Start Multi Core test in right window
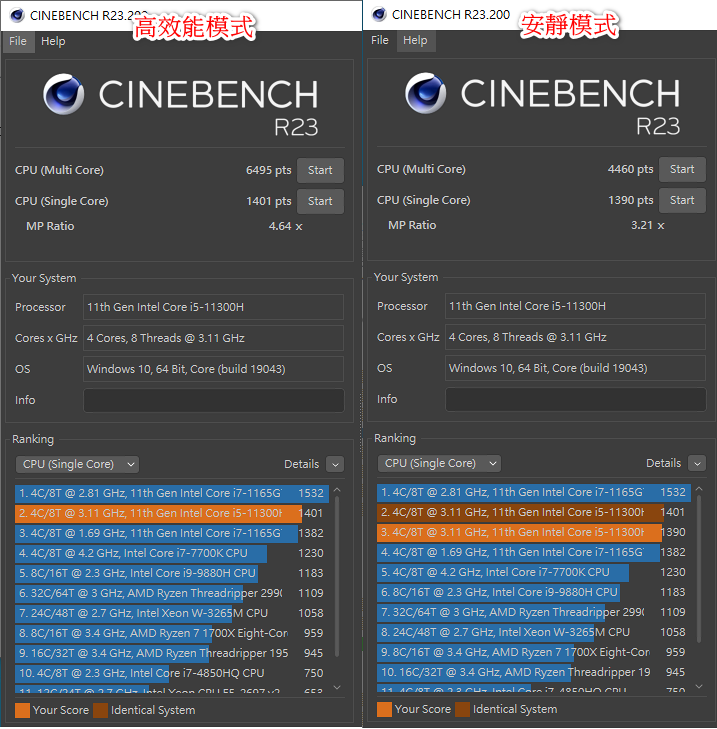This screenshot has height=729, width=717. 682,169
